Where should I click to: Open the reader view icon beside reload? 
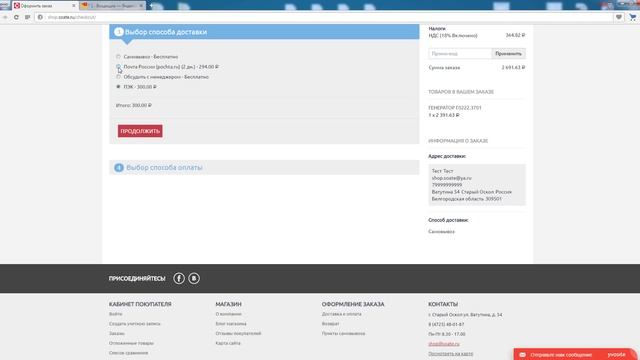(x=27, y=17)
